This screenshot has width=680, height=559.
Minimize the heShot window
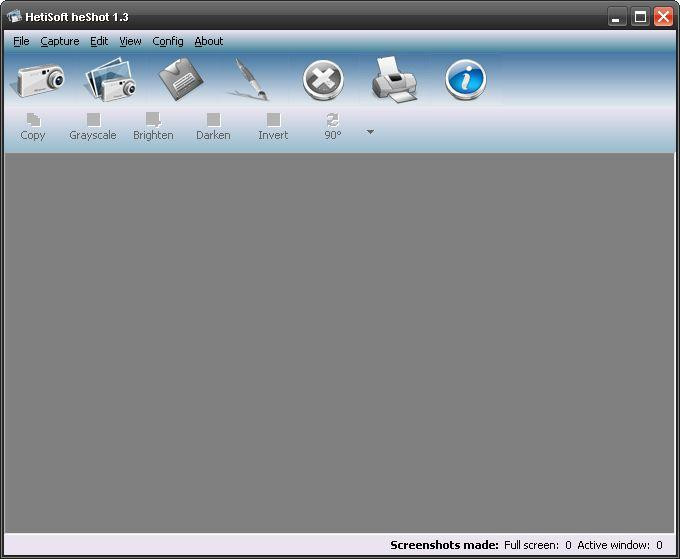(x=616, y=17)
